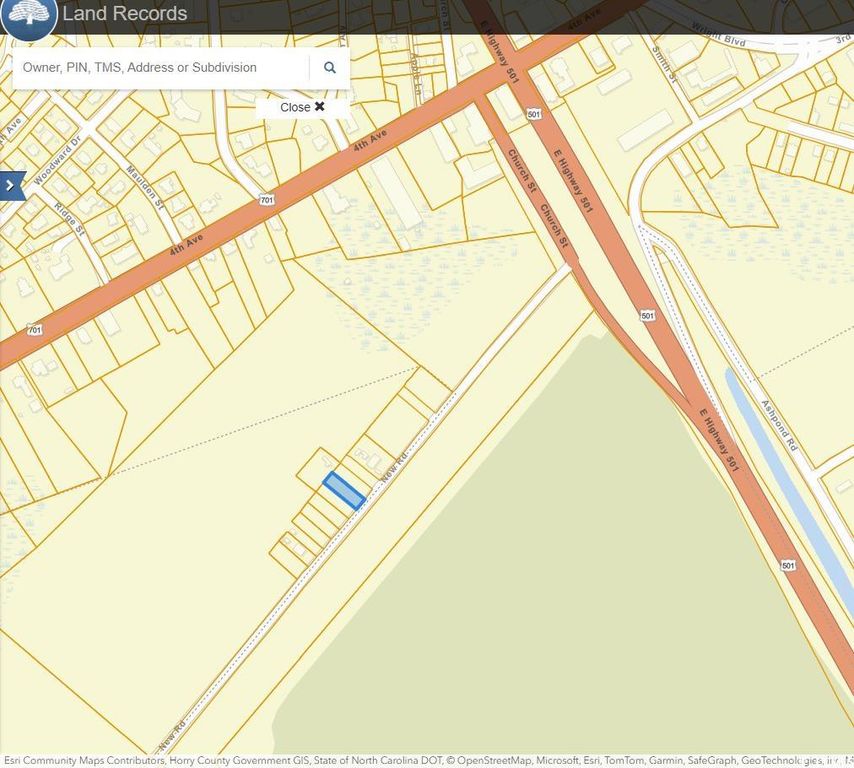Click the magnifying glass search icon

(x=329, y=68)
